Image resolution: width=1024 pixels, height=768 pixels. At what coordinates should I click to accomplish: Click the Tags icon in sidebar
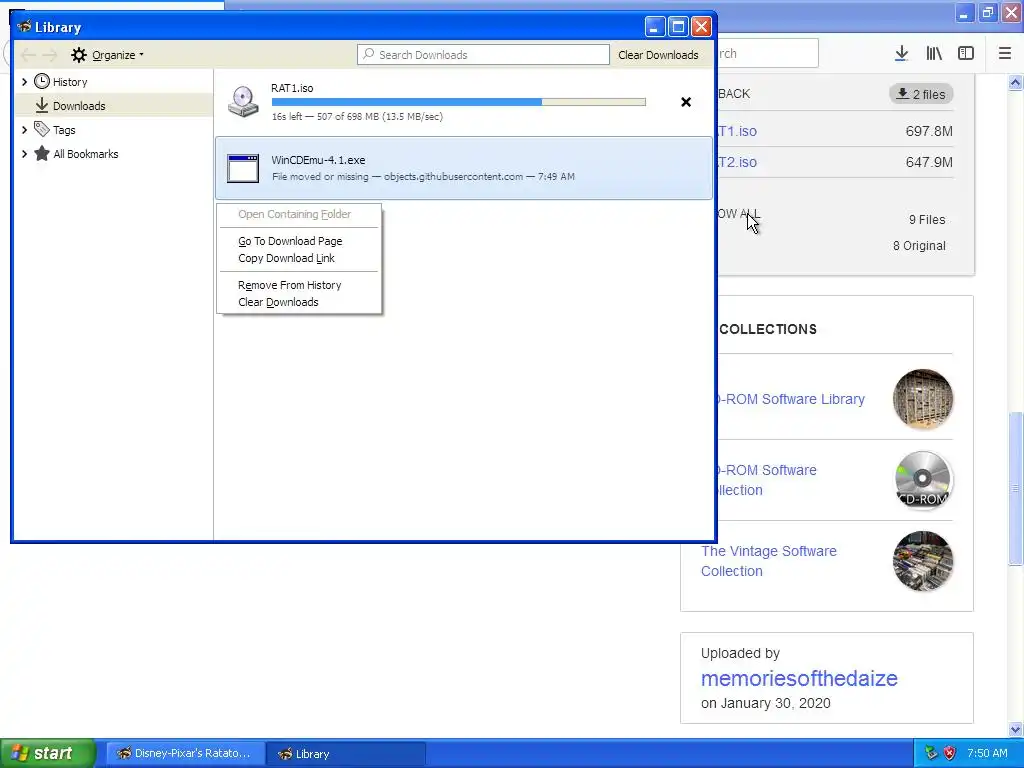point(42,129)
